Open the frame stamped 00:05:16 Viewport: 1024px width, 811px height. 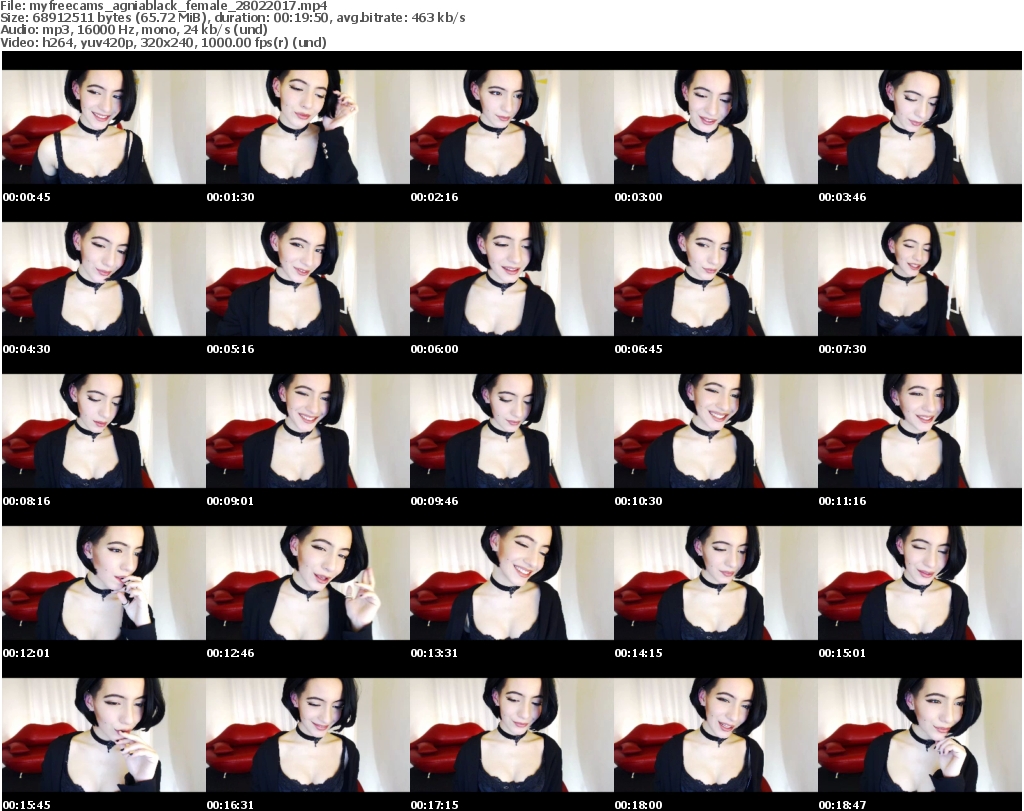[308, 279]
